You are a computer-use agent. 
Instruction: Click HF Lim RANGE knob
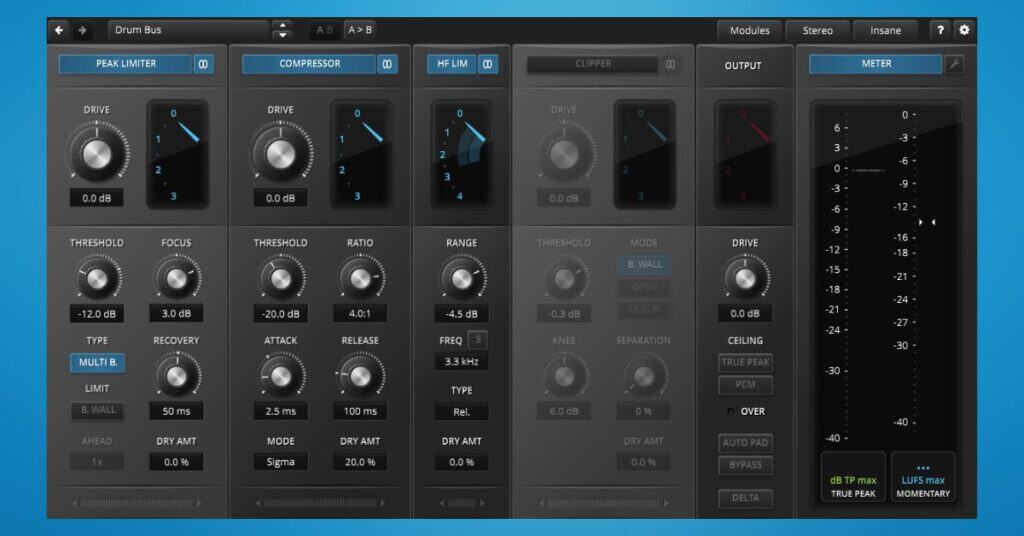461,279
